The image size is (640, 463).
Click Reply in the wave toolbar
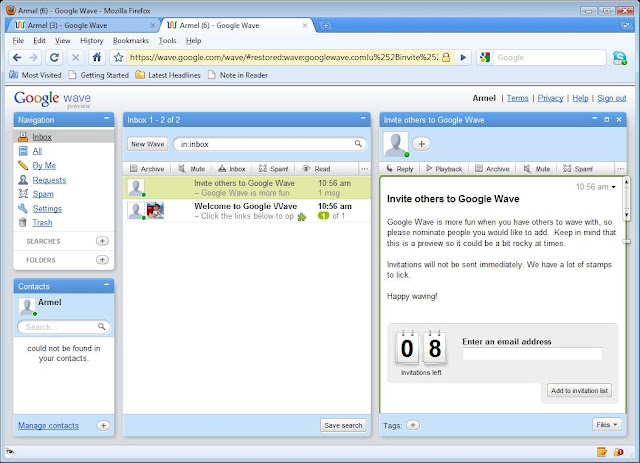pos(400,169)
